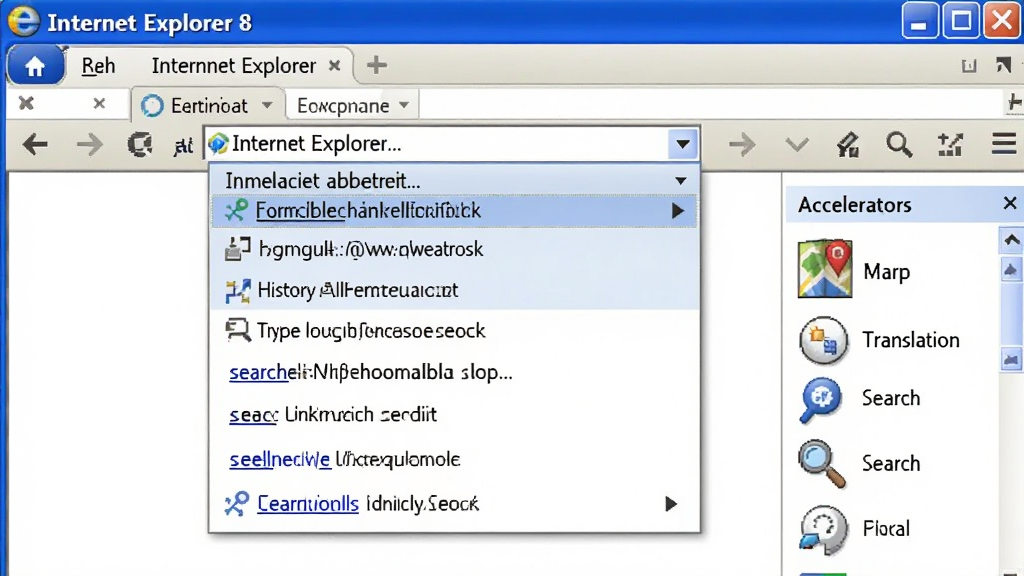
Task: Select the highlighted Formcible menu entry
Action: pyautogui.click(x=455, y=211)
